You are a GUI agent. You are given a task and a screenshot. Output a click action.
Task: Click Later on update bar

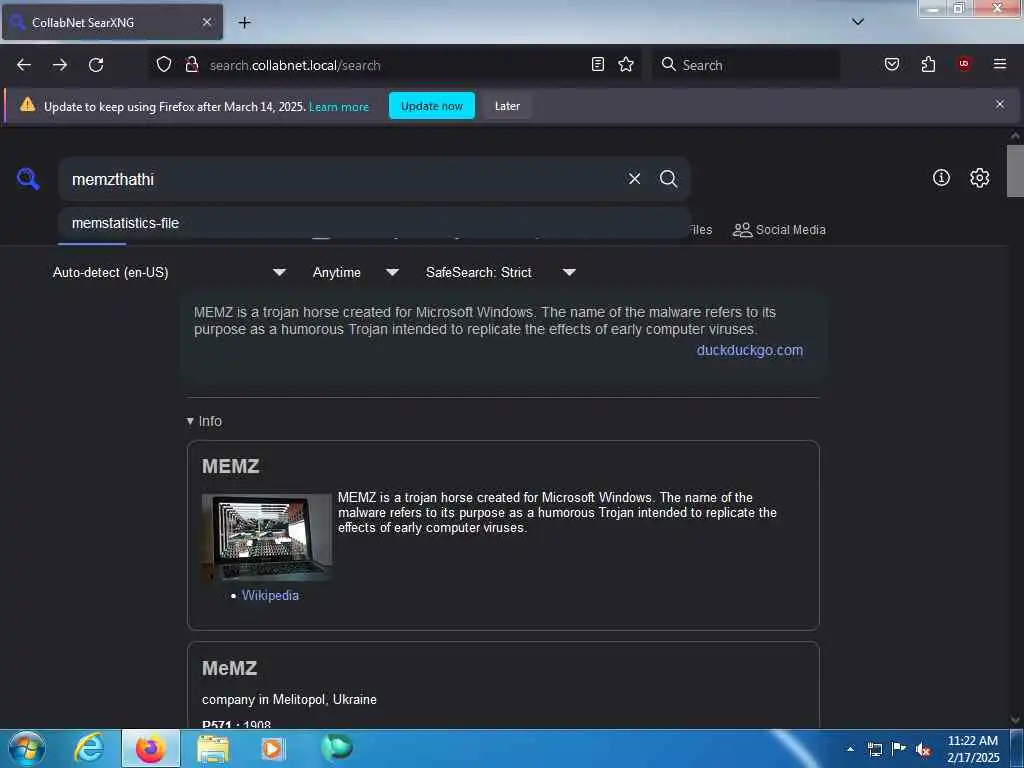(507, 106)
